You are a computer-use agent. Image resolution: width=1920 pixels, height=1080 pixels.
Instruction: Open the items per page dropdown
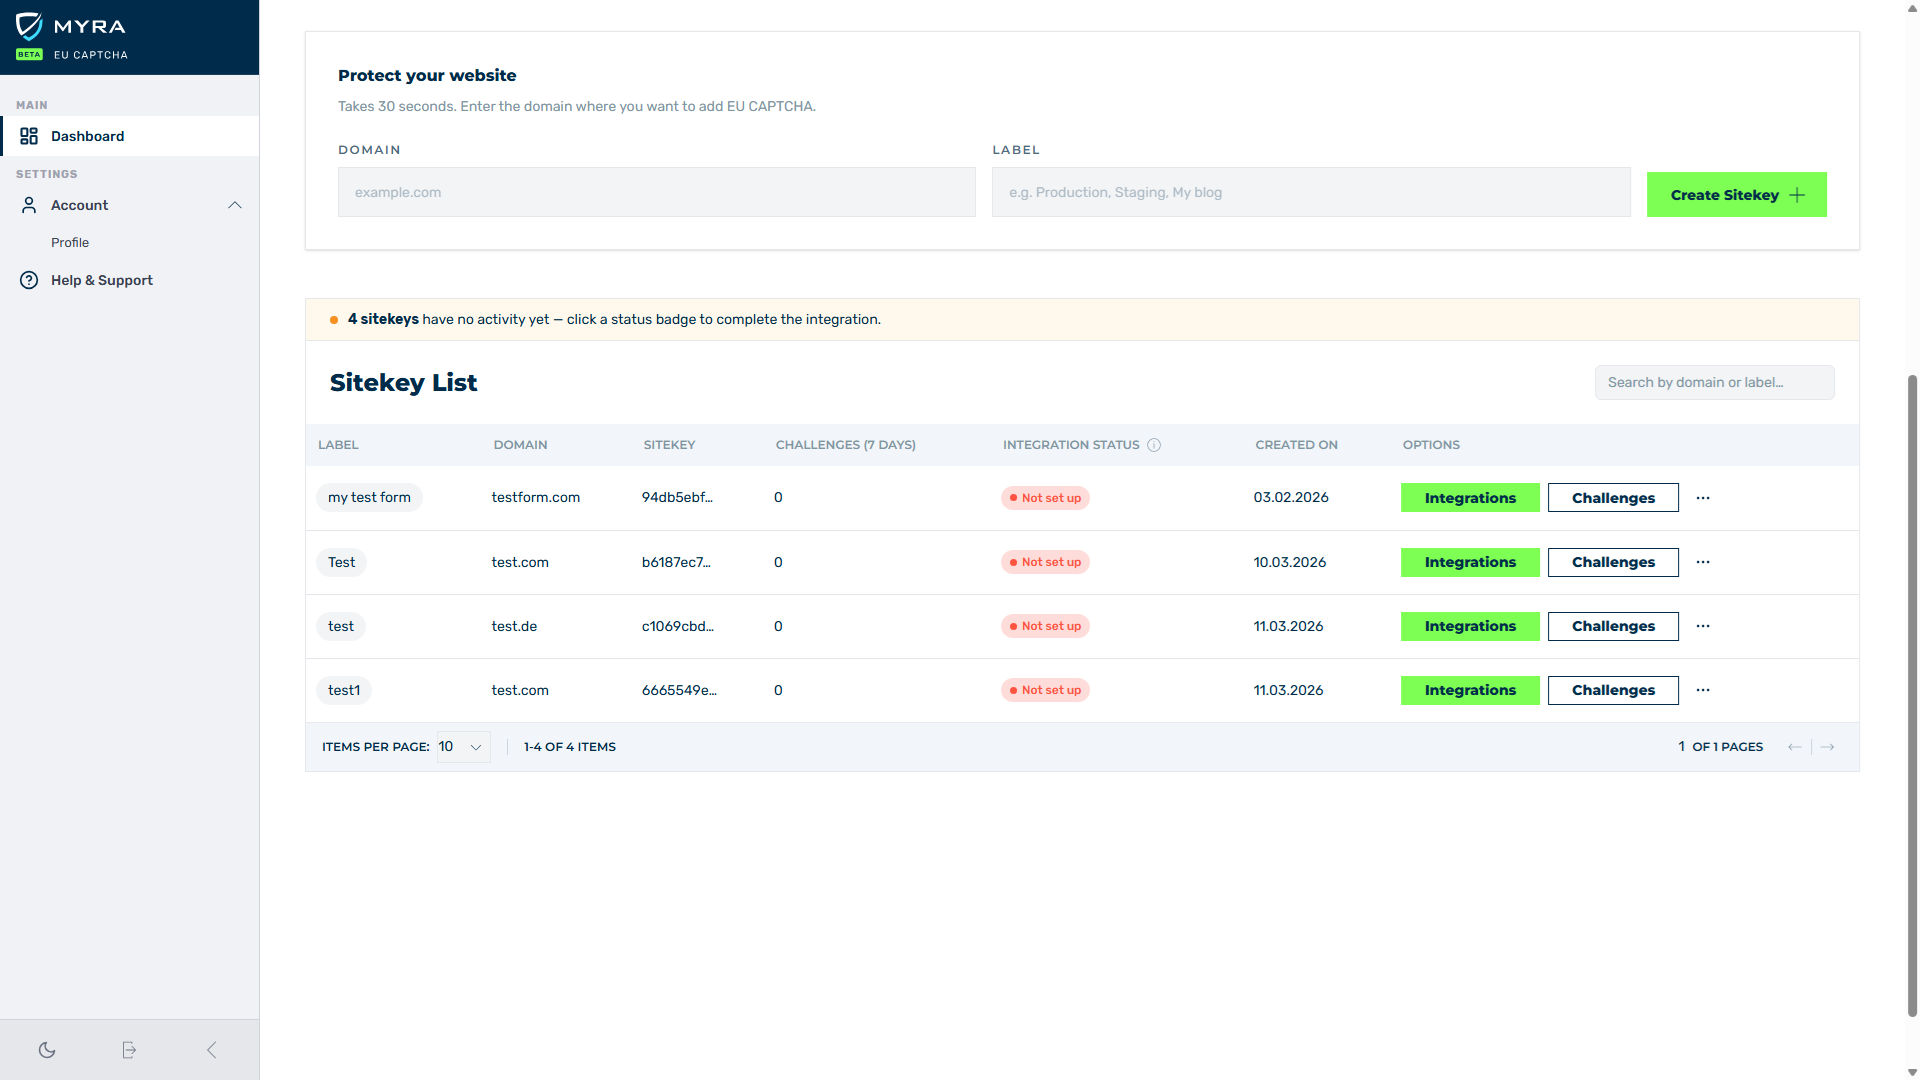463,747
